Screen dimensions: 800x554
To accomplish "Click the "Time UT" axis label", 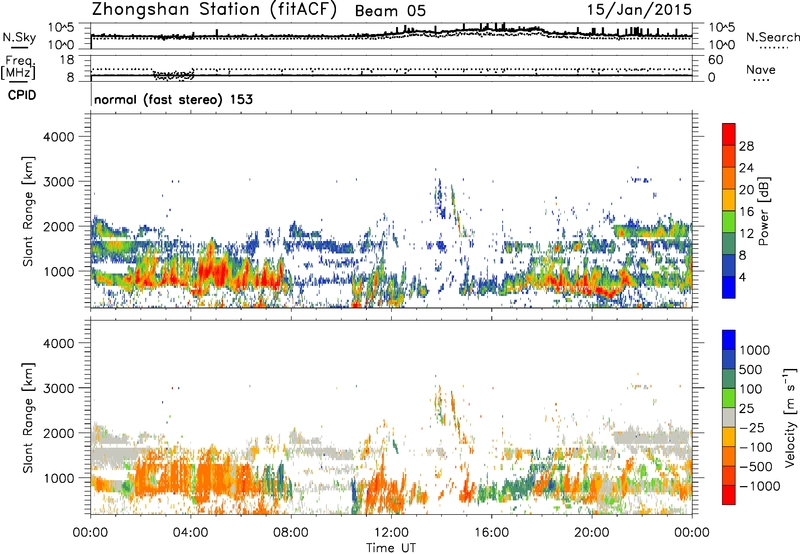I will point(391,548).
